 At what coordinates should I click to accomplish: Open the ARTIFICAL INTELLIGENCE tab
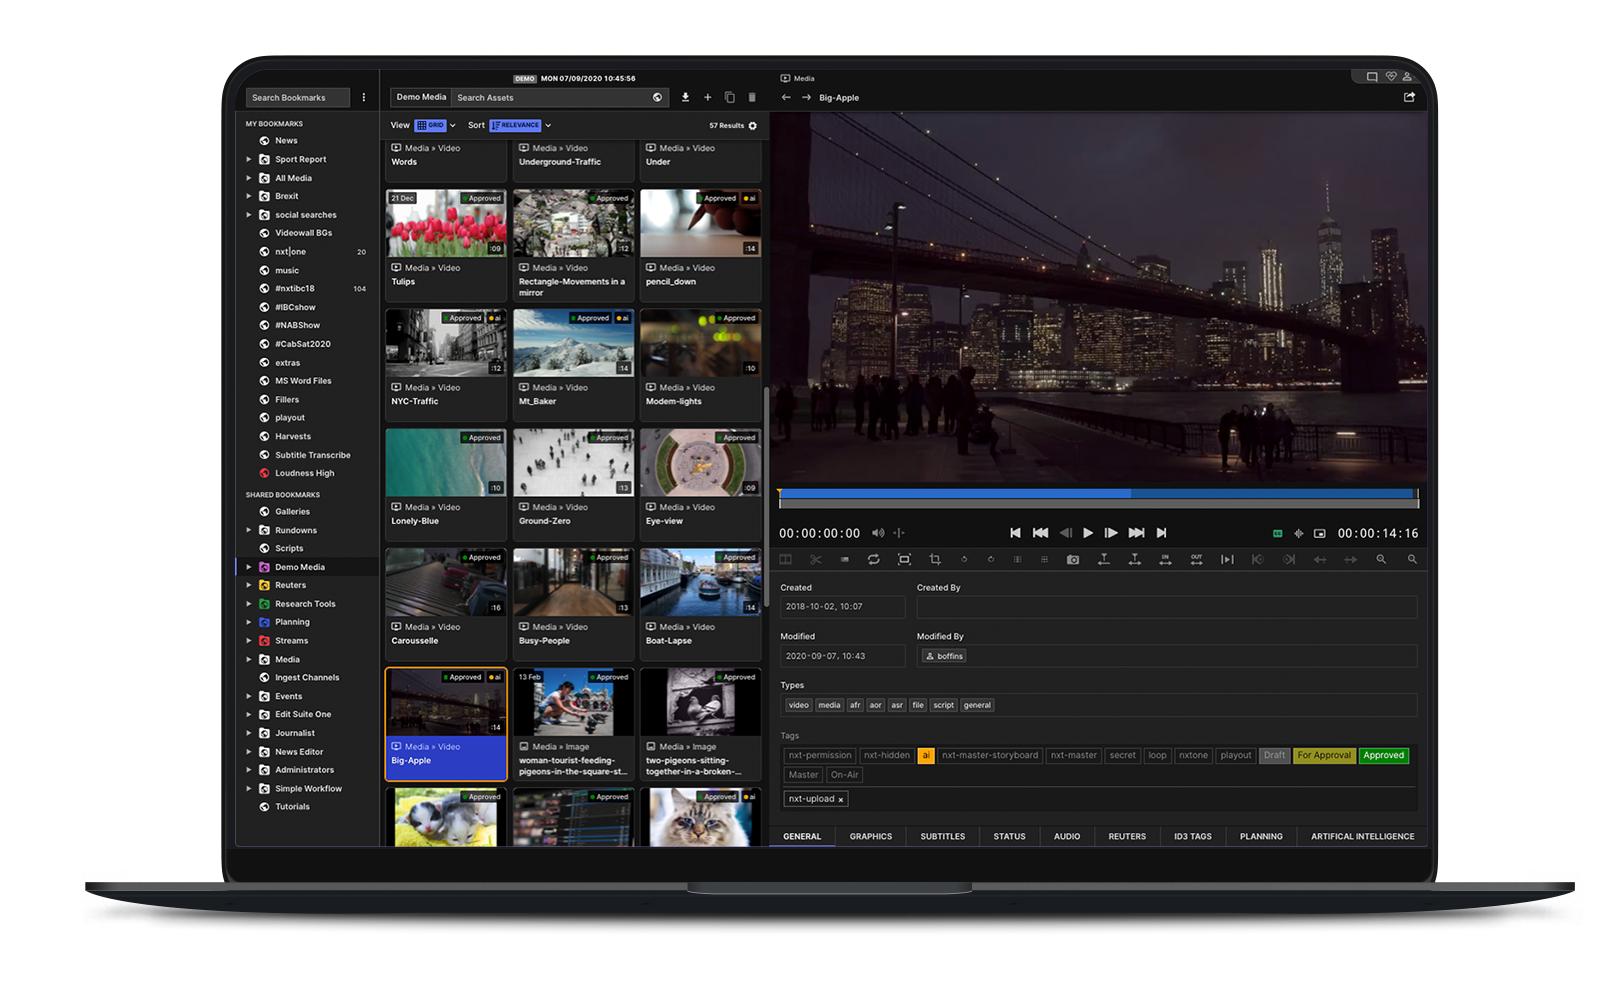(x=1363, y=836)
